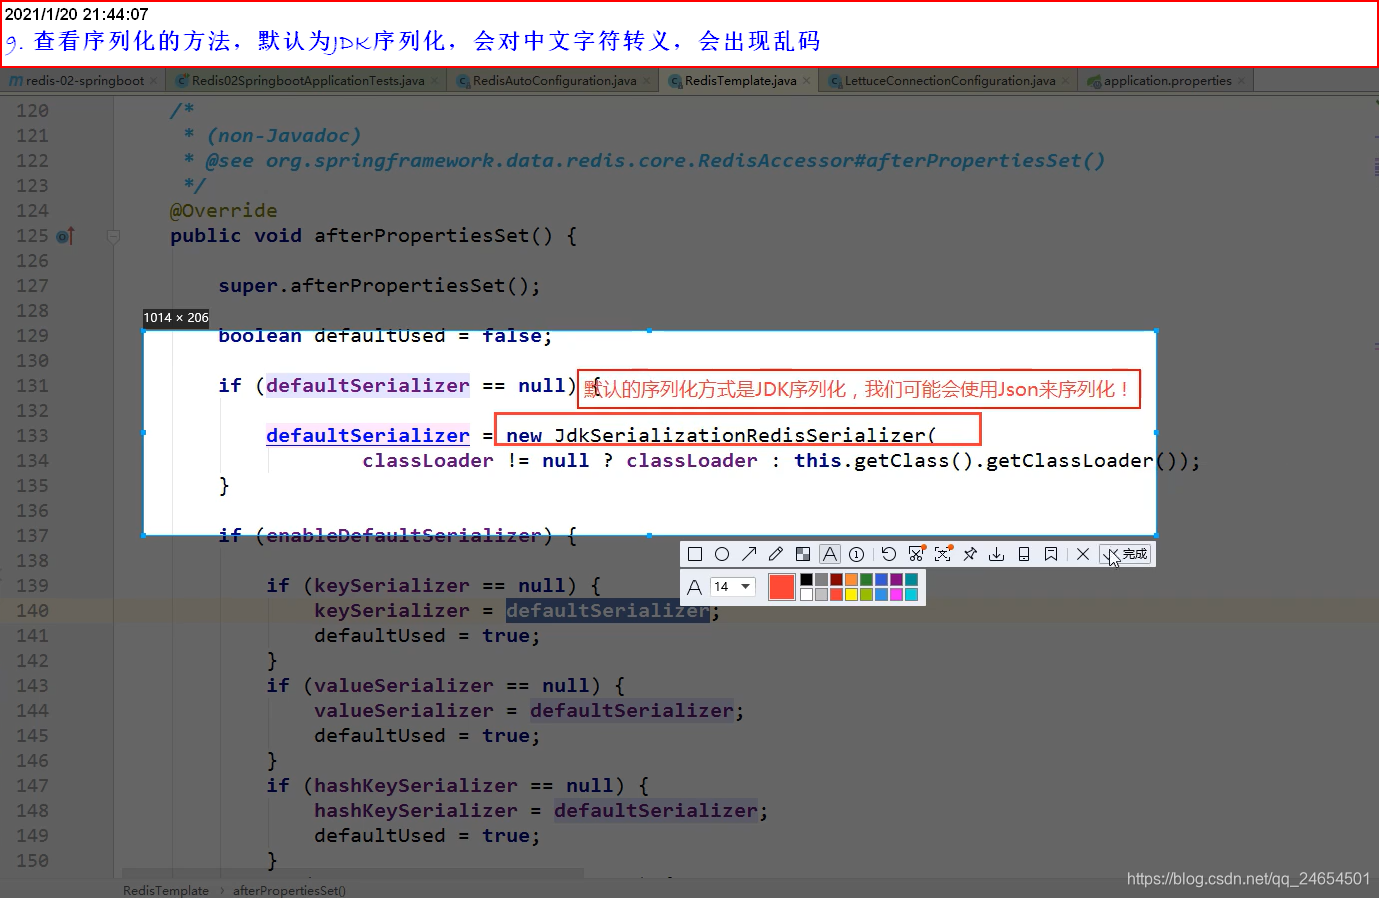The width and height of the screenshot is (1379, 898).
Task: Switch to application.properties tab
Action: (1167, 81)
